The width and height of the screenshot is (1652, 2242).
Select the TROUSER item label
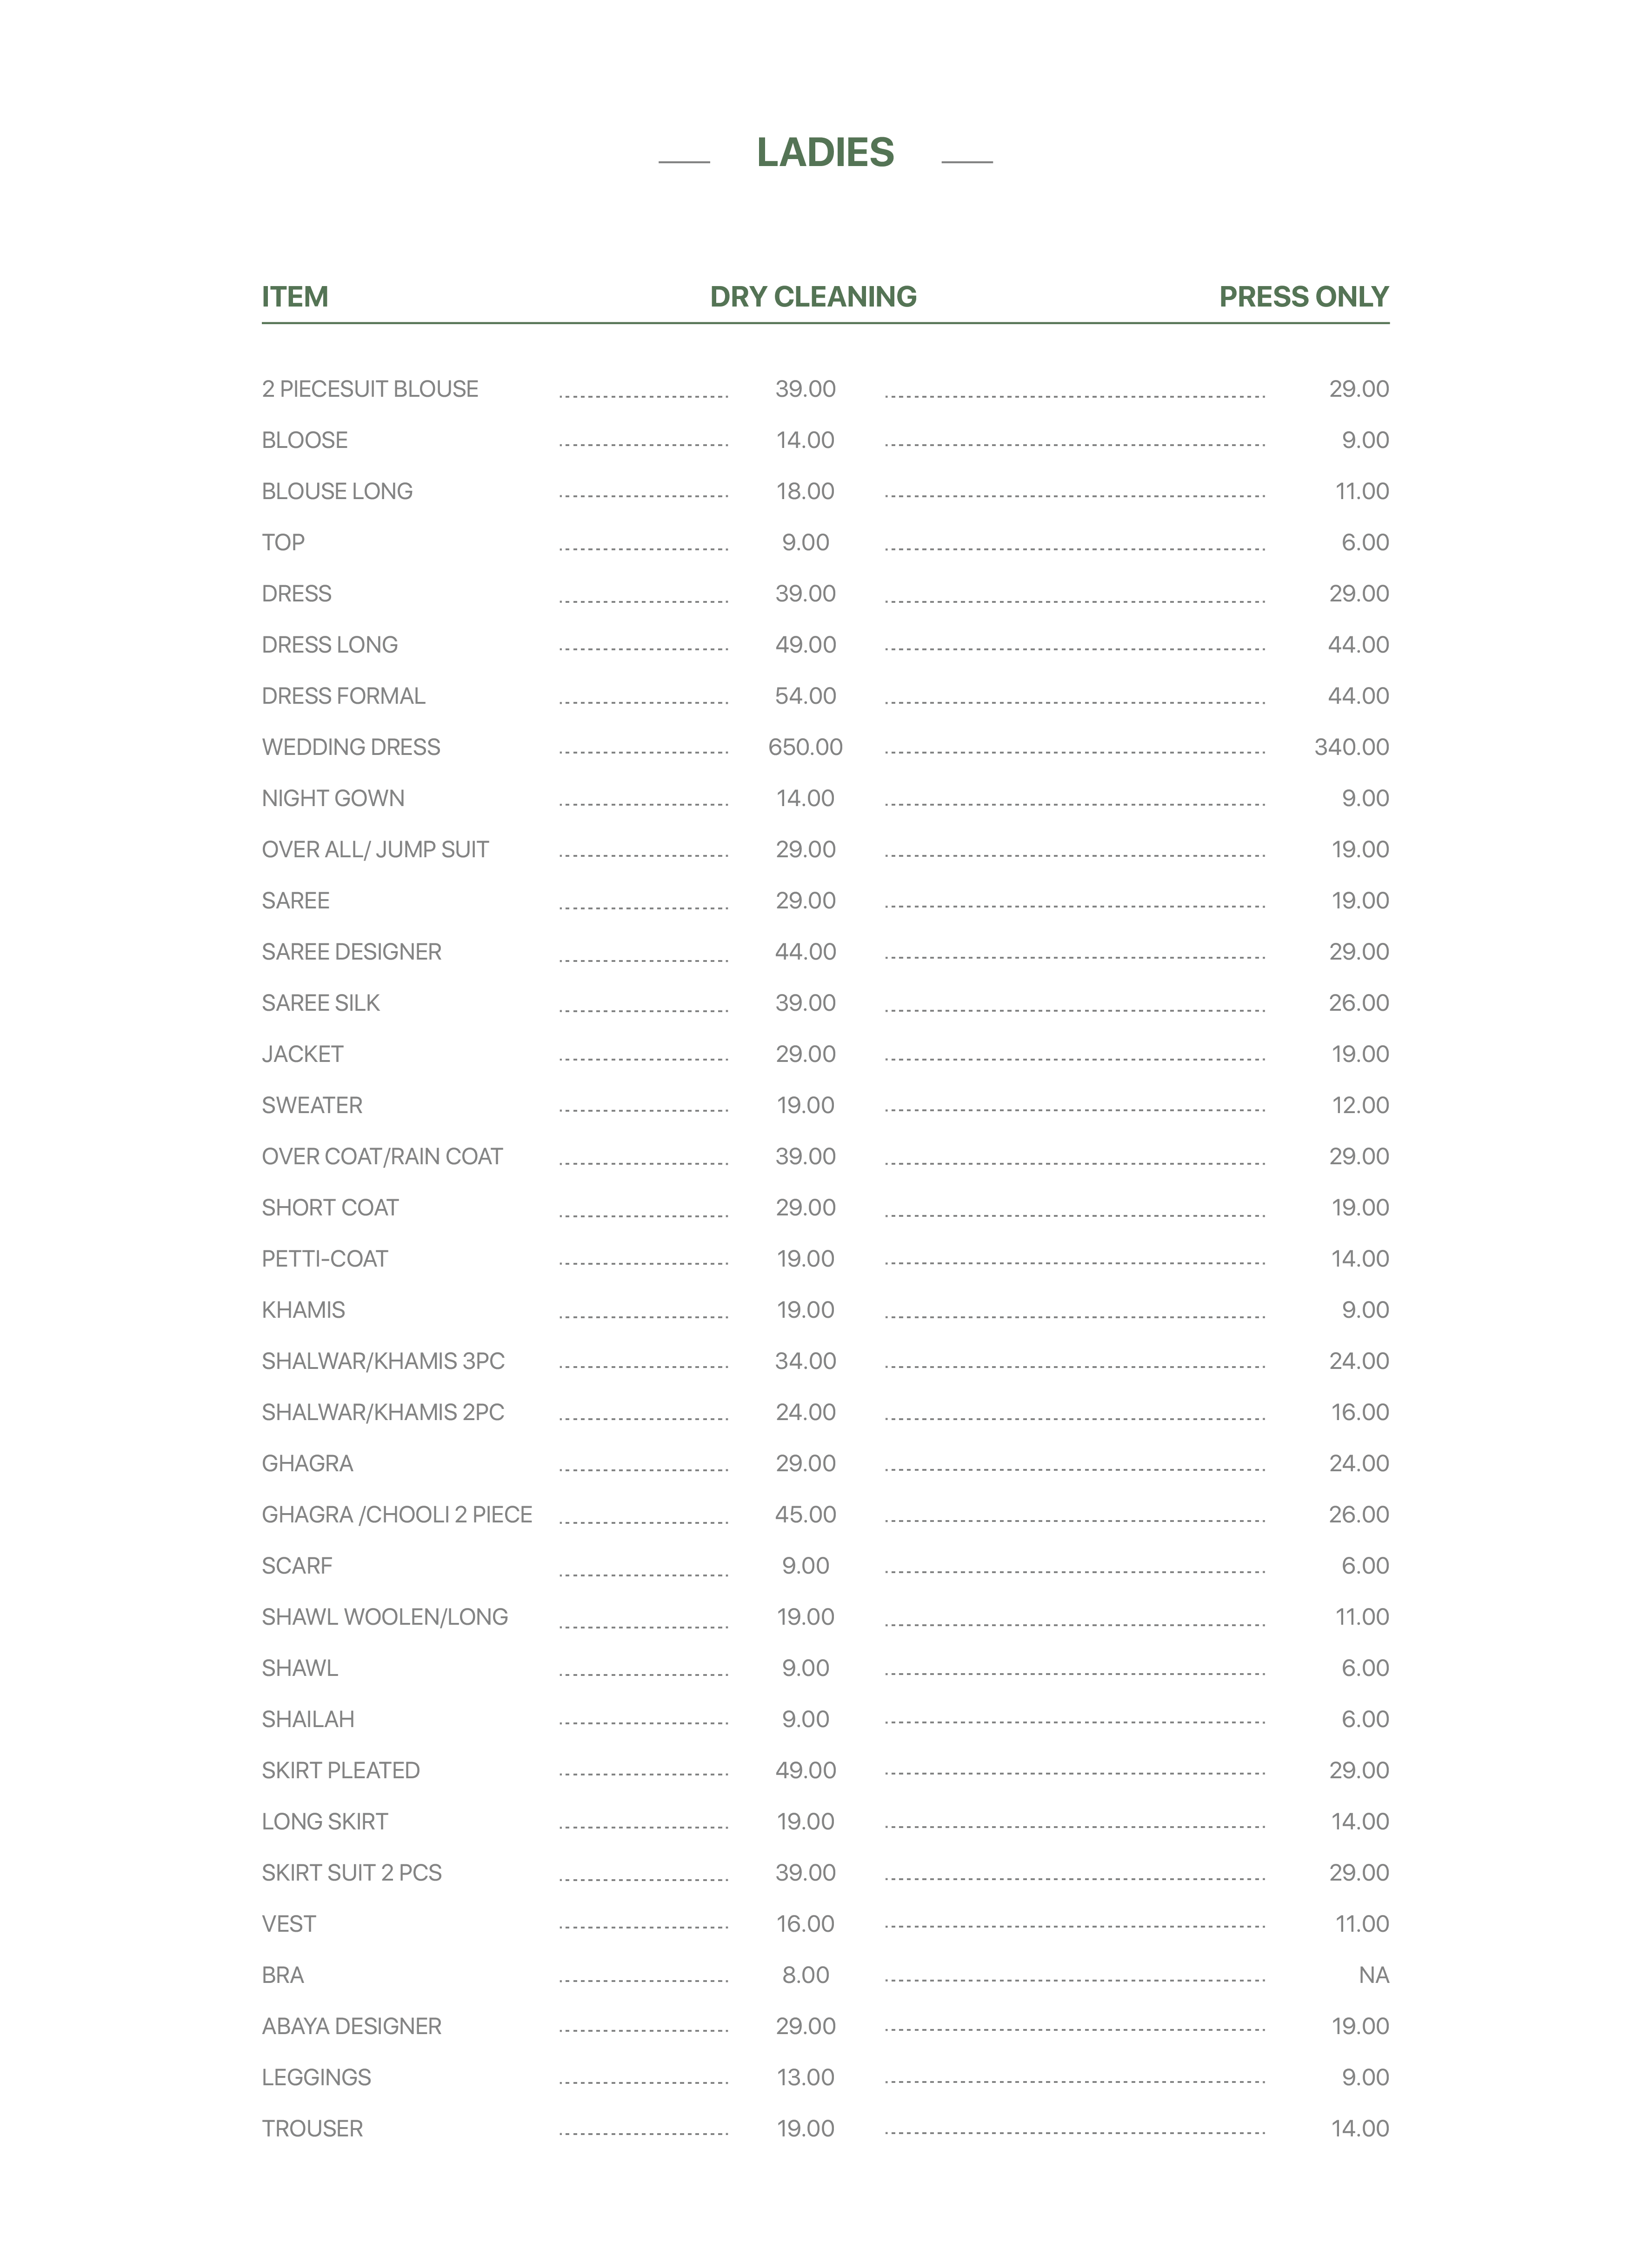[312, 2128]
